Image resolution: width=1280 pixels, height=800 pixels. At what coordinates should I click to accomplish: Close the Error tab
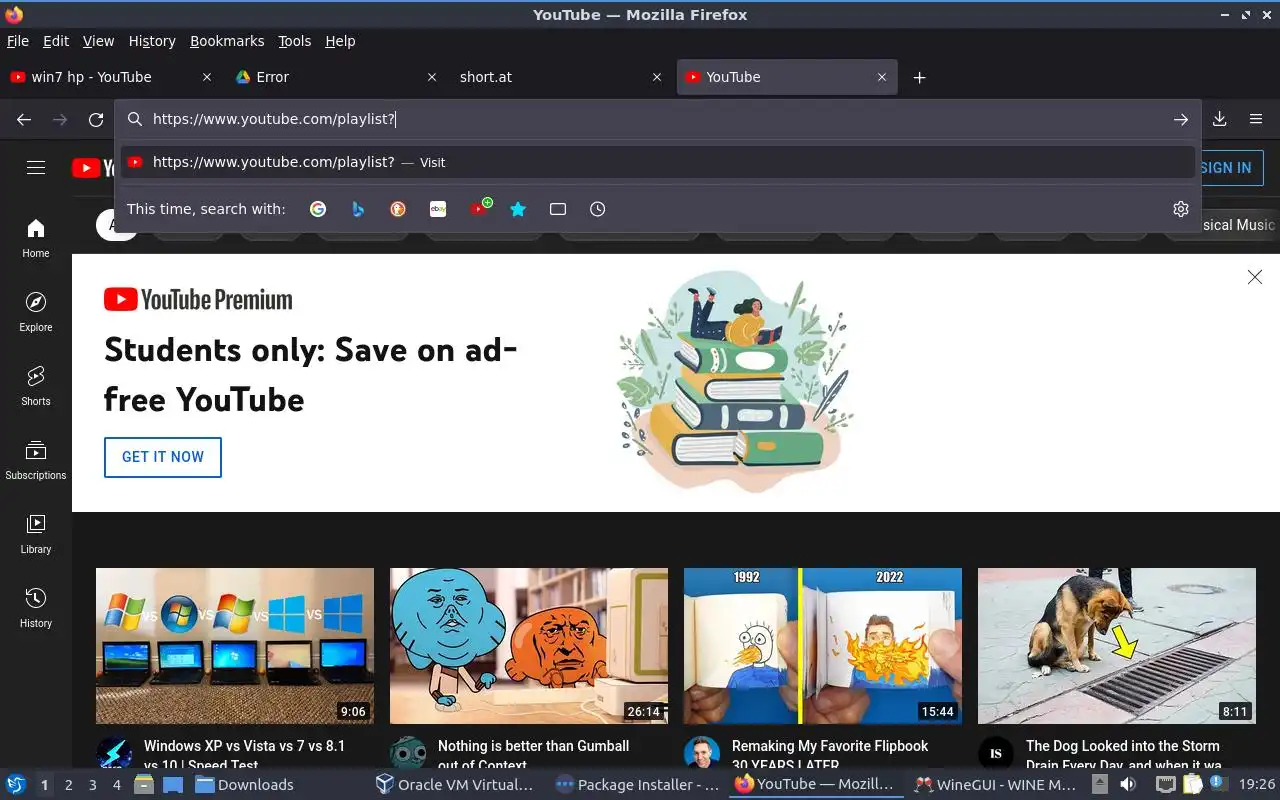(432, 77)
